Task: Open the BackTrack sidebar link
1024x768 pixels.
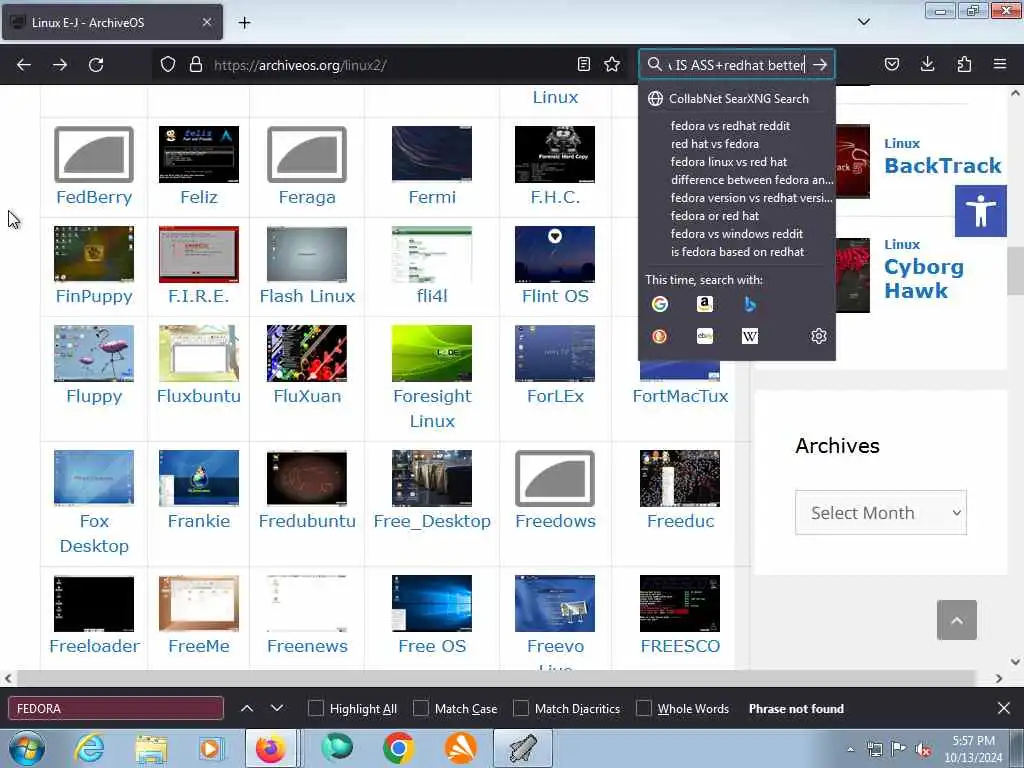Action: 942,166
